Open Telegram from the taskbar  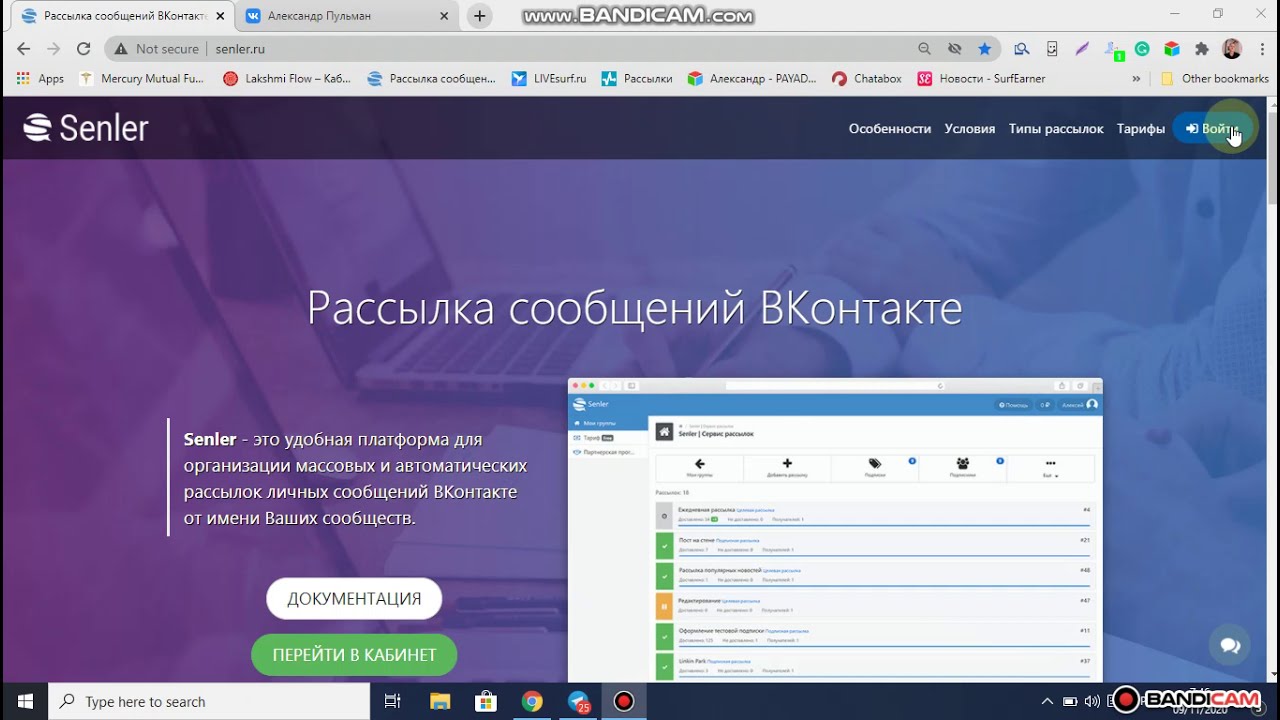578,702
